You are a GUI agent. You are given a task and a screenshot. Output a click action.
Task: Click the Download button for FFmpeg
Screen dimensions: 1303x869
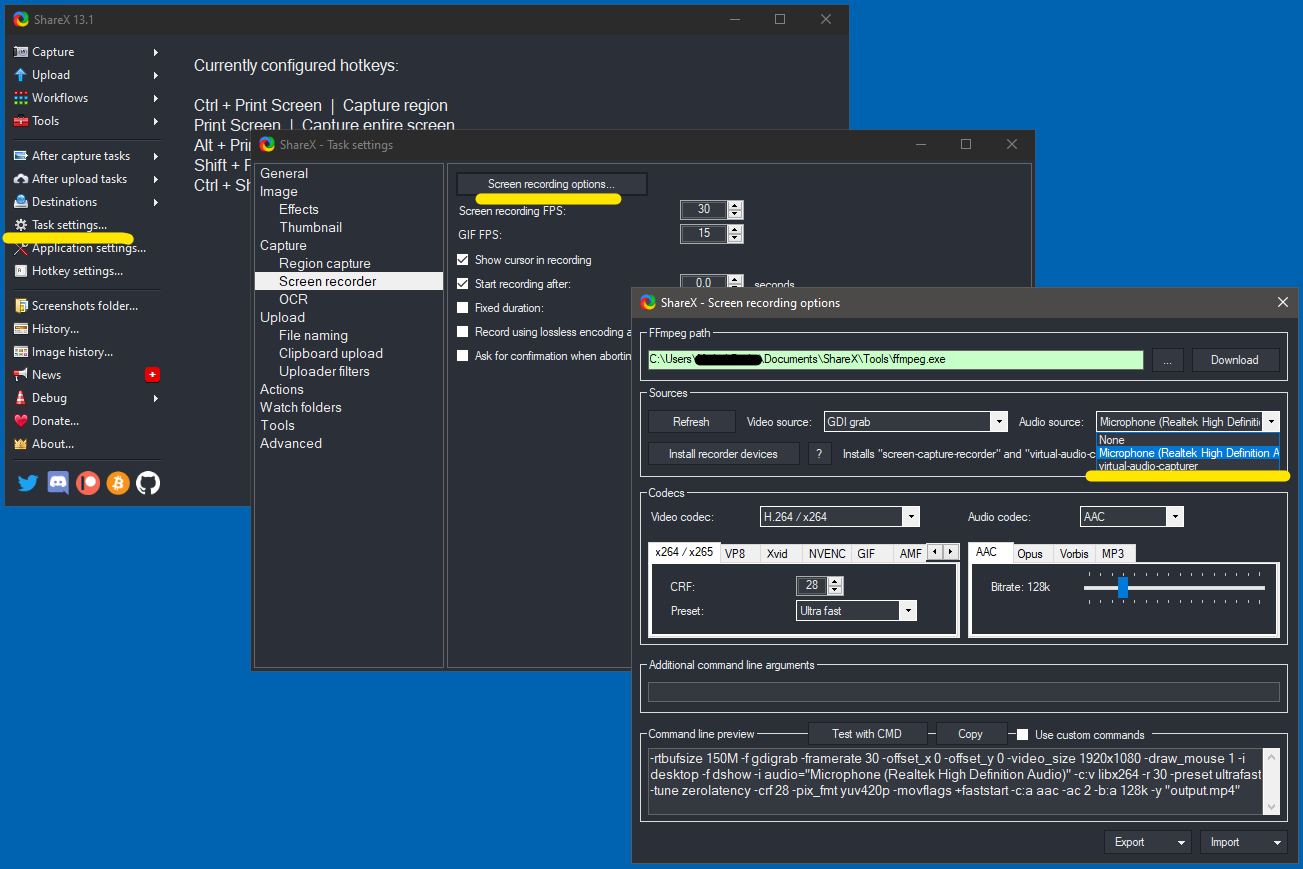(x=1235, y=359)
